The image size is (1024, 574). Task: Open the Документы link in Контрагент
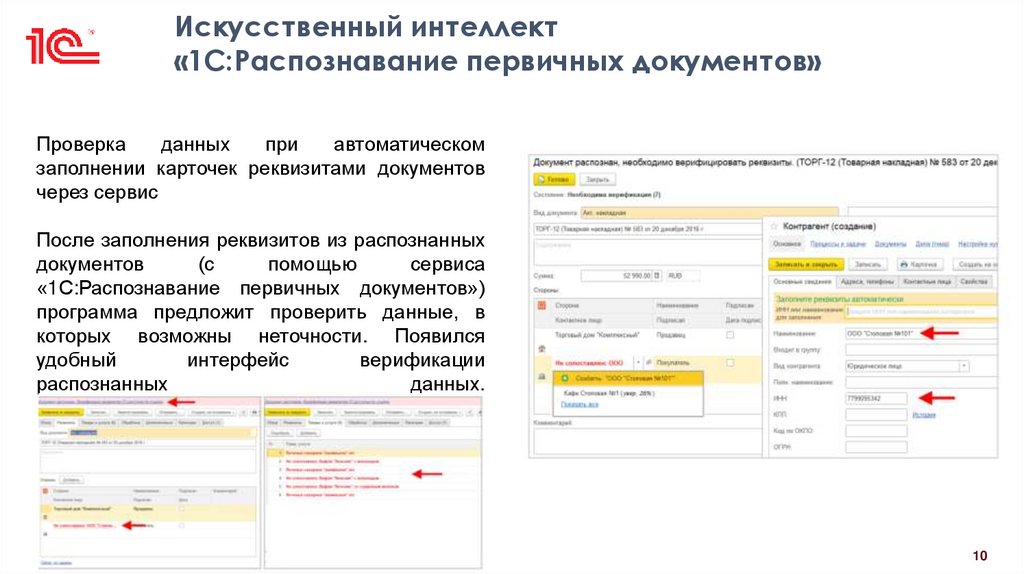pyautogui.click(x=890, y=244)
